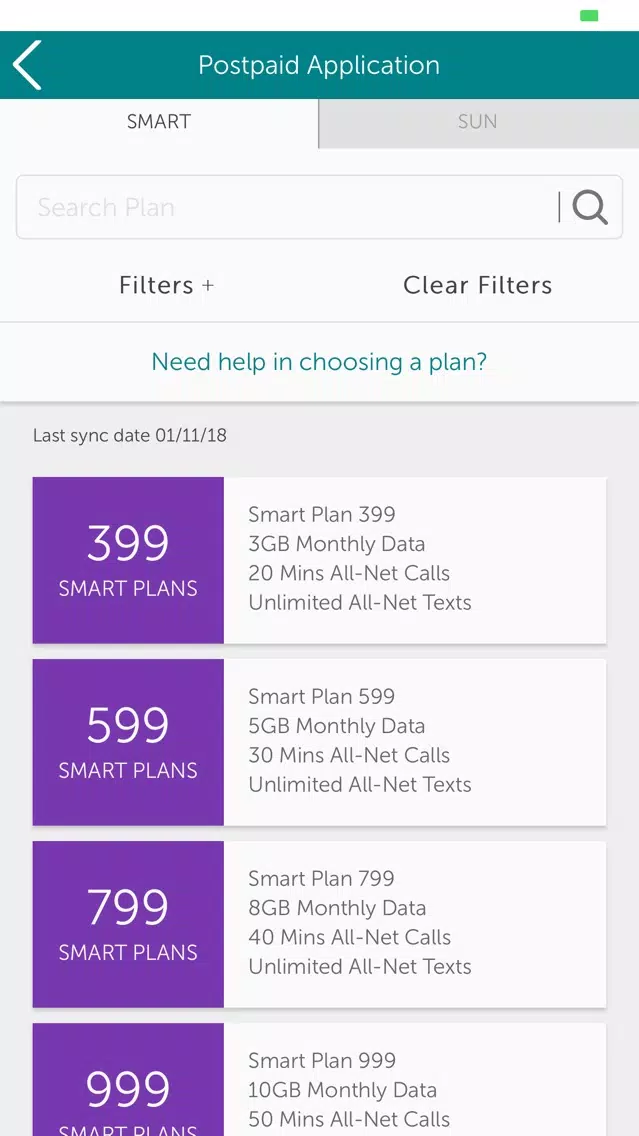Tap the green battery indicator icon
Viewport: 639px width, 1136px height.
point(589,16)
